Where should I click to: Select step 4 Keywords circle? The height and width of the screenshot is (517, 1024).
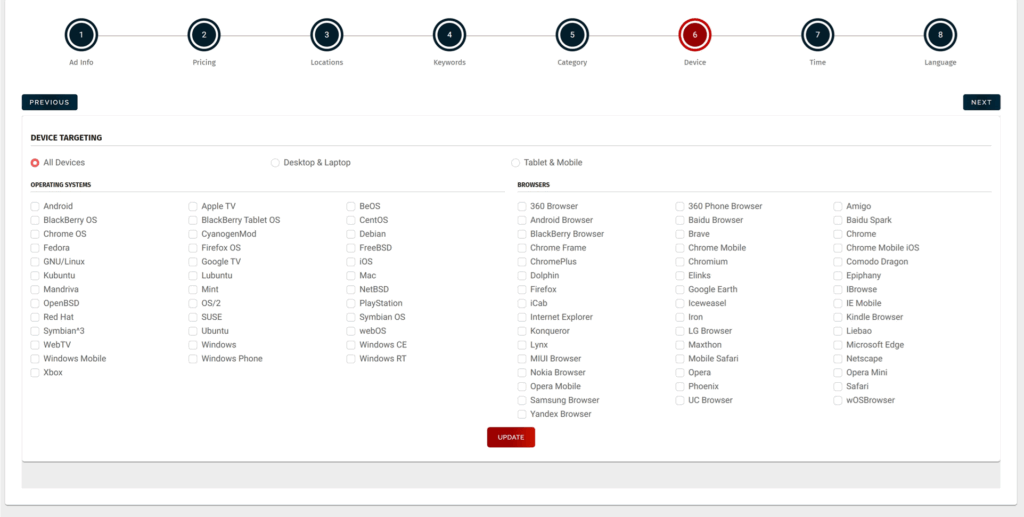(x=449, y=35)
